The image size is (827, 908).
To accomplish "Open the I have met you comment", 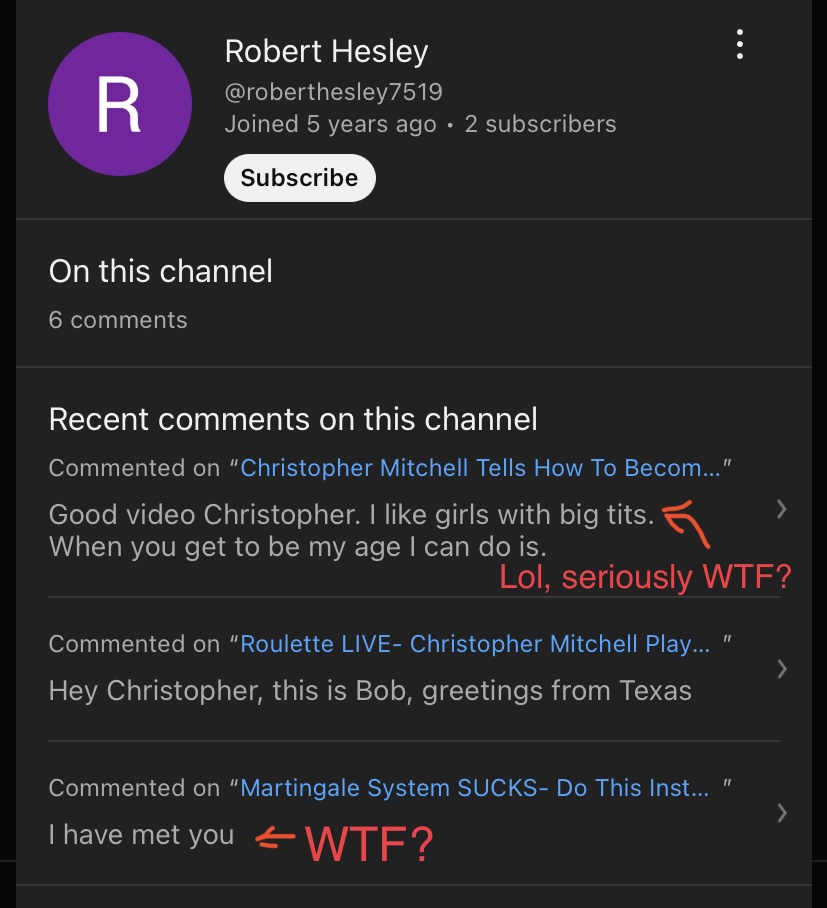I will 141,834.
